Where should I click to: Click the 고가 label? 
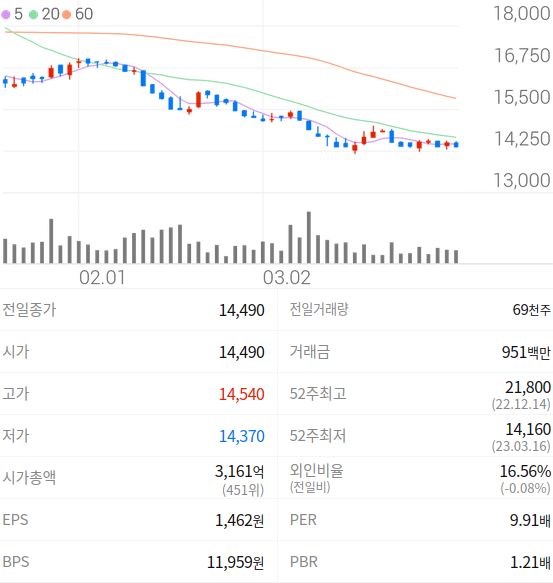click(x=16, y=394)
